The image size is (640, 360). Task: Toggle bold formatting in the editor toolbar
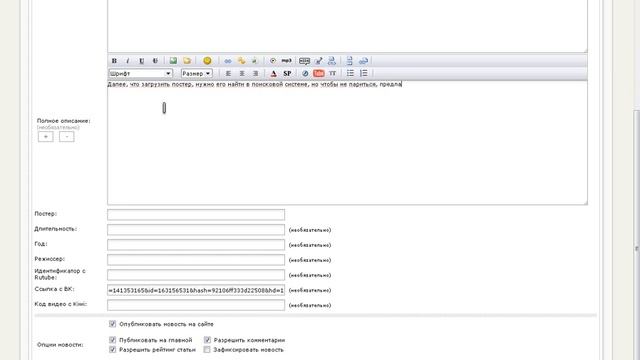pyautogui.click(x=114, y=61)
